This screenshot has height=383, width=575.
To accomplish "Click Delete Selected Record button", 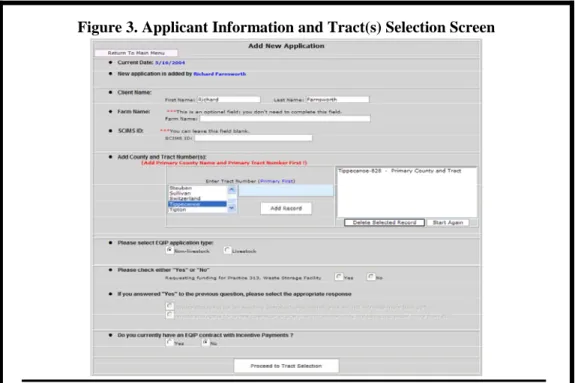I will pos(384,223).
